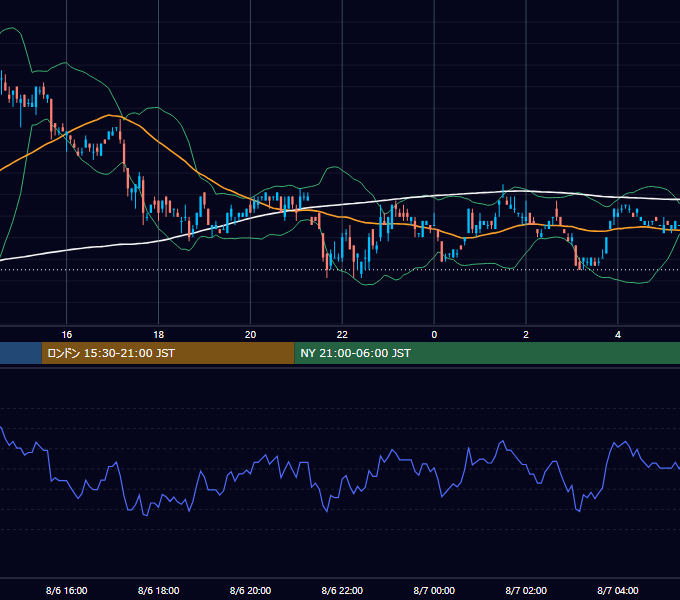Click the 16 hour label on price chart axis
Image resolution: width=680 pixels, height=600 pixels.
click(66, 335)
